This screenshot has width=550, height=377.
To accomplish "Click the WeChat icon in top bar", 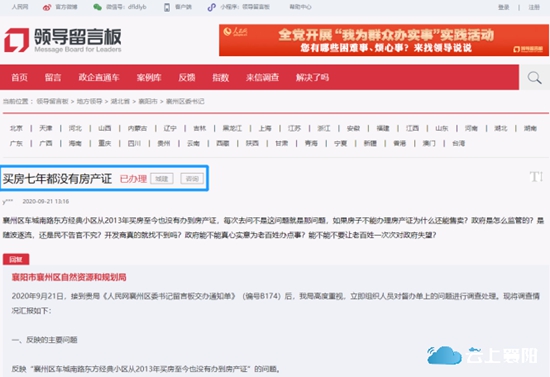I will click(x=97, y=7).
